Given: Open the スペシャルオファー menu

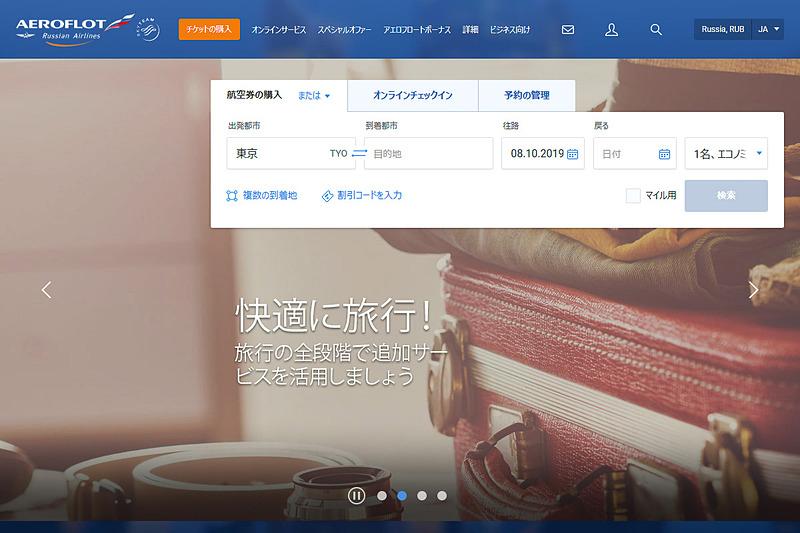Looking at the screenshot, I should [344, 30].
